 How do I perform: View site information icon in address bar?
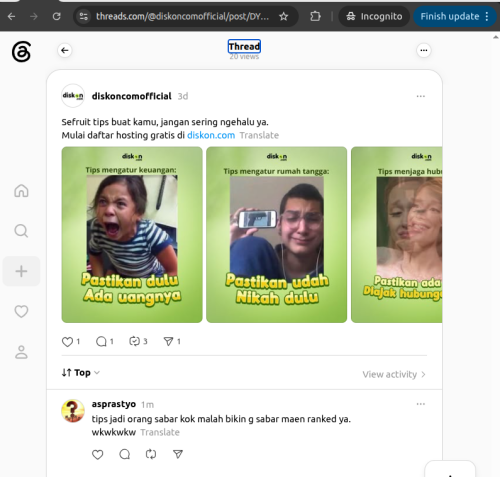[84, 16]
